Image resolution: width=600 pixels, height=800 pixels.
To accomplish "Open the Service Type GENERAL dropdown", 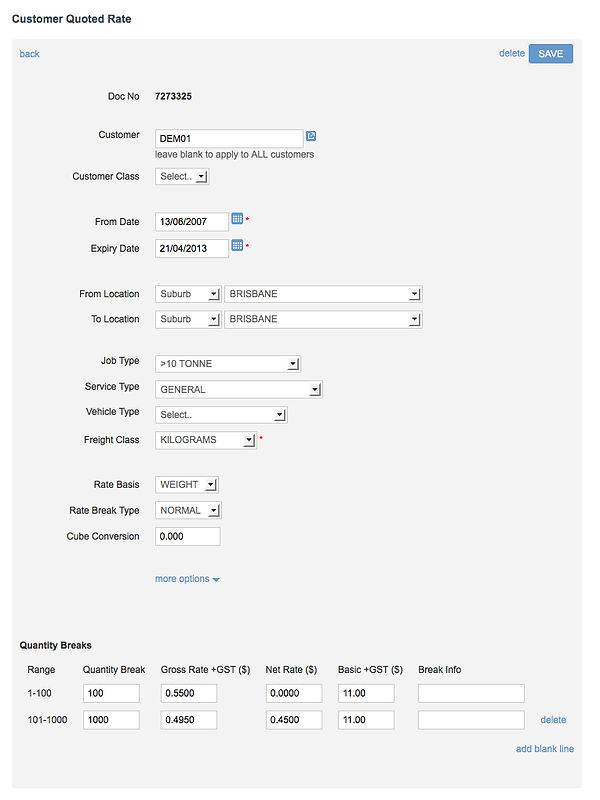I will tap(239, 389).
